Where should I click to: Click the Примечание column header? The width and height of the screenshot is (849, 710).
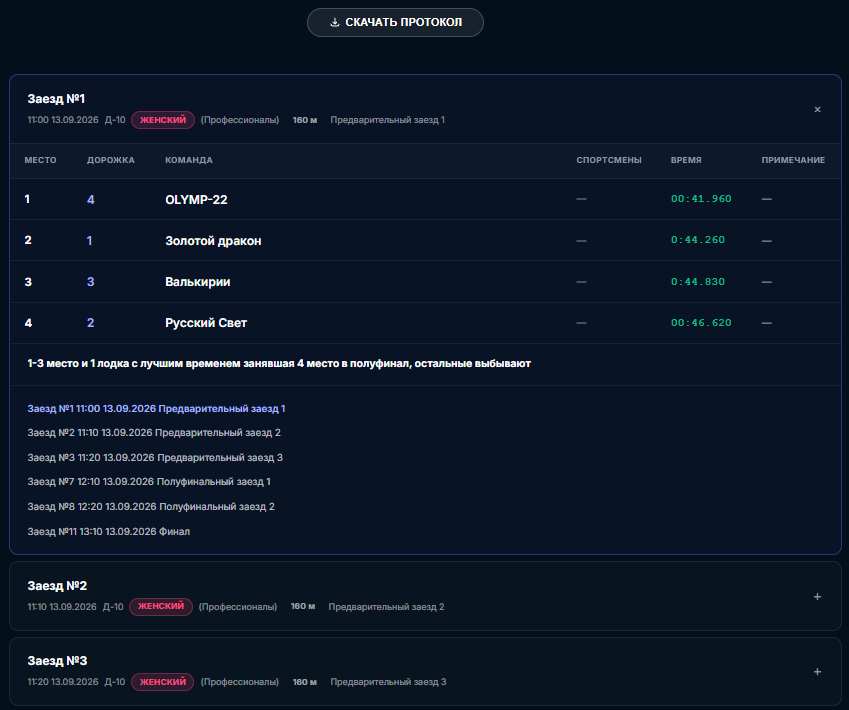point(793,160)
